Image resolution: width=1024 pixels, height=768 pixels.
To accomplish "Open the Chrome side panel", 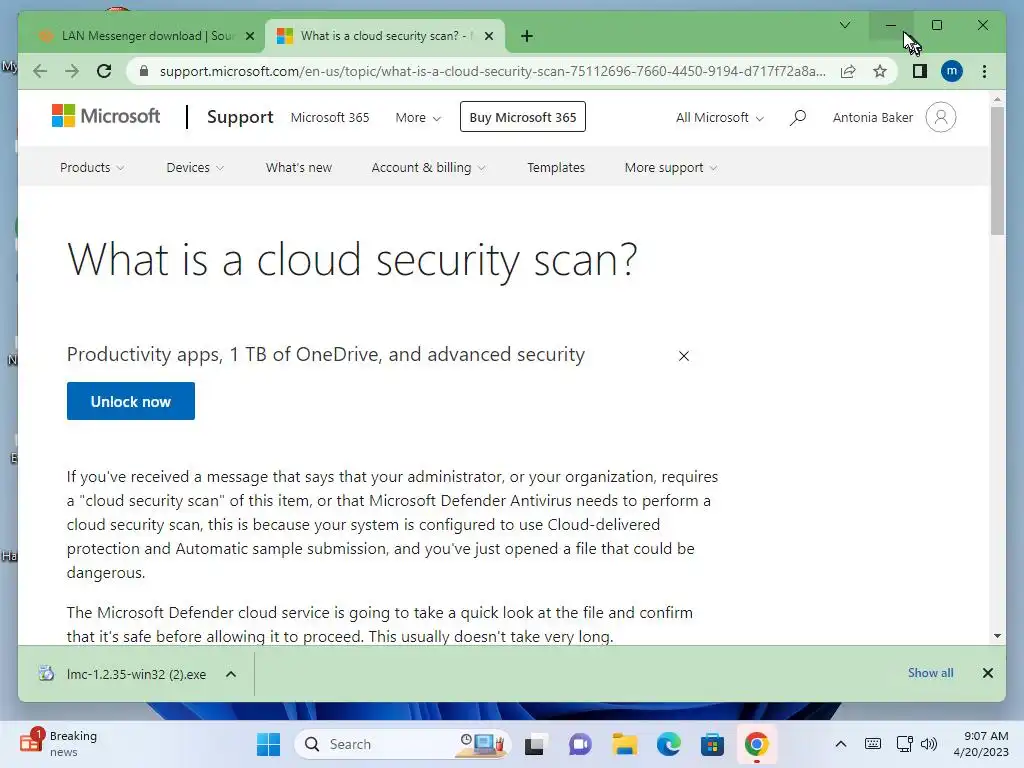I will pos(920,71).
